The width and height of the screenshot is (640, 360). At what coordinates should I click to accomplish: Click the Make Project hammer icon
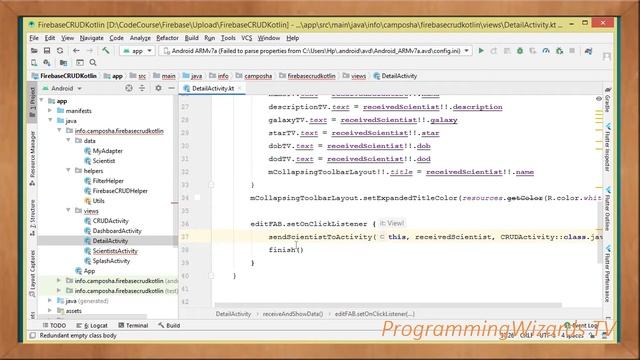tap(106, 51)
